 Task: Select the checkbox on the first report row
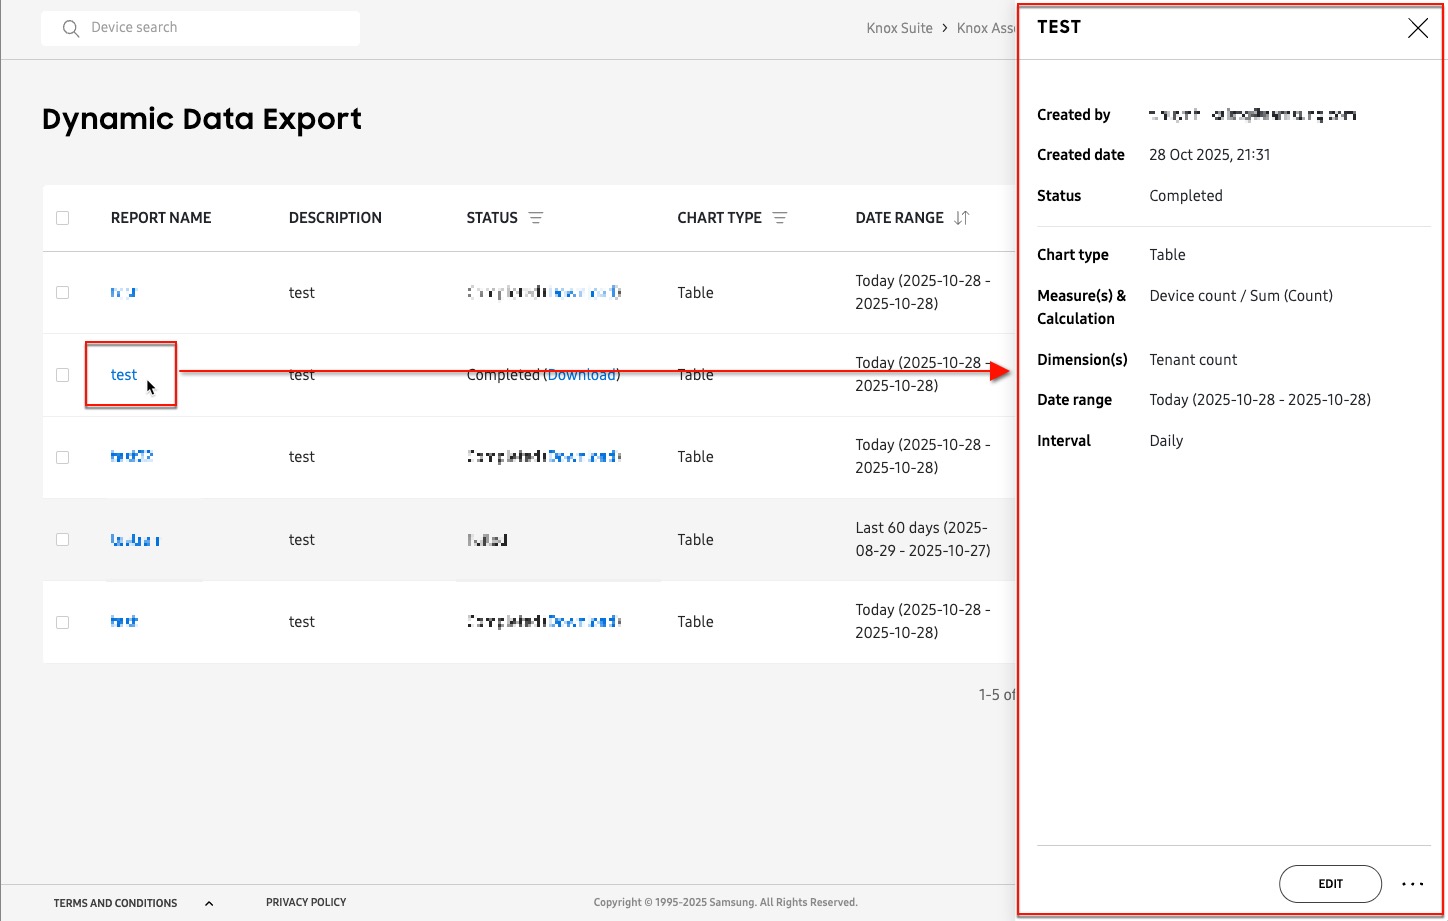pyautogui.click(x=63, y=293)
